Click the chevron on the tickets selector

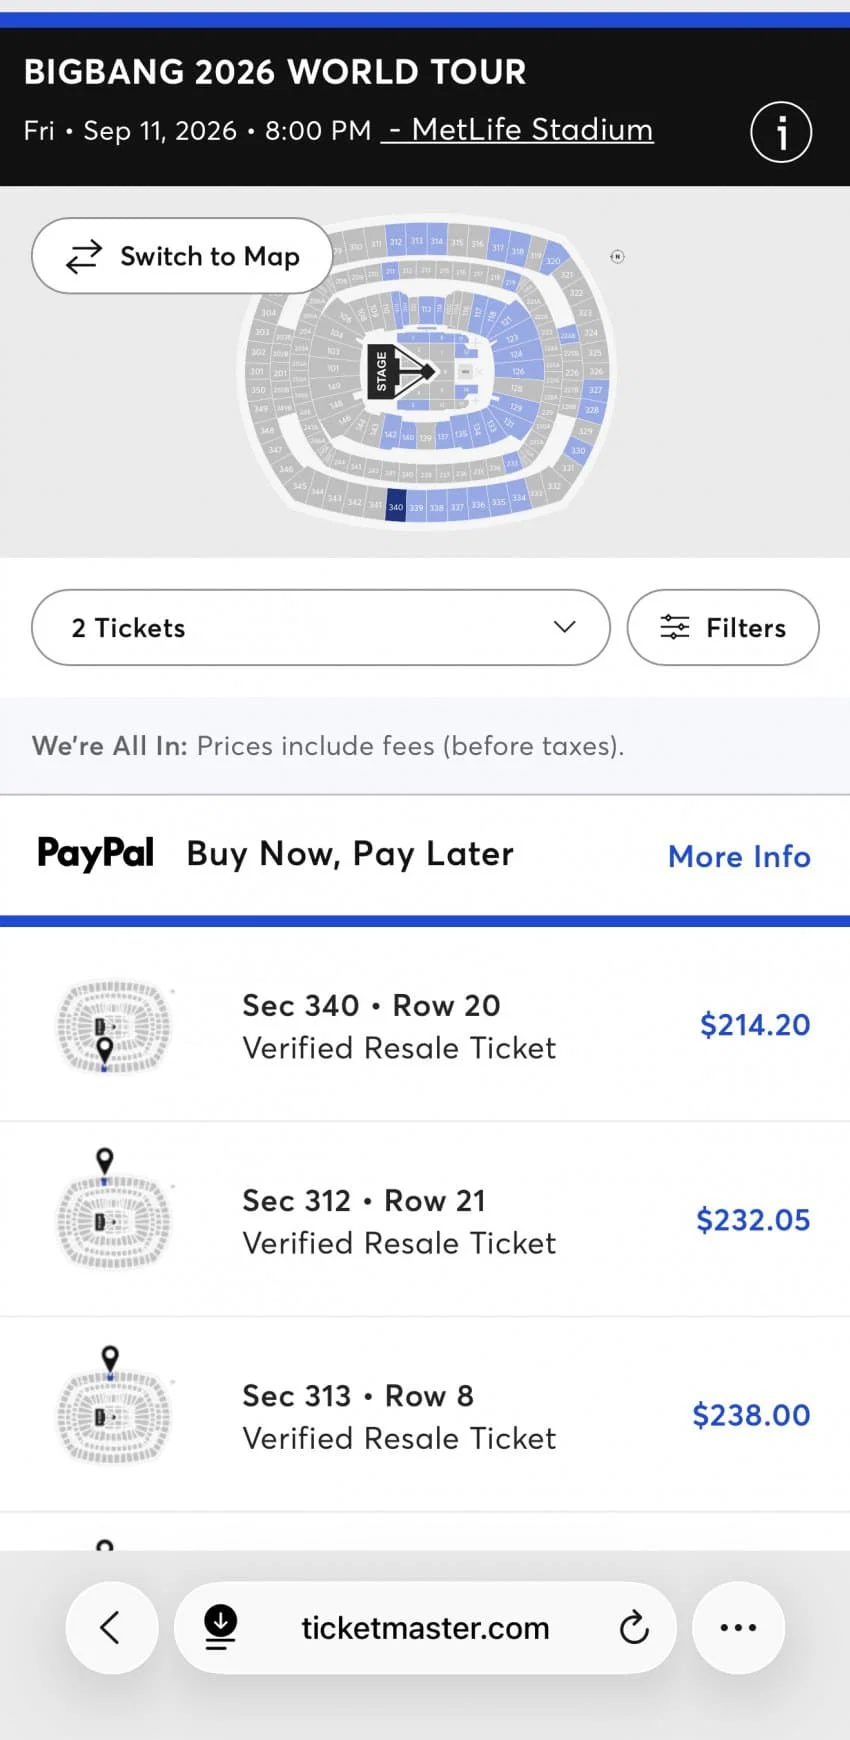pyautogui.click(x=565, y=627)
